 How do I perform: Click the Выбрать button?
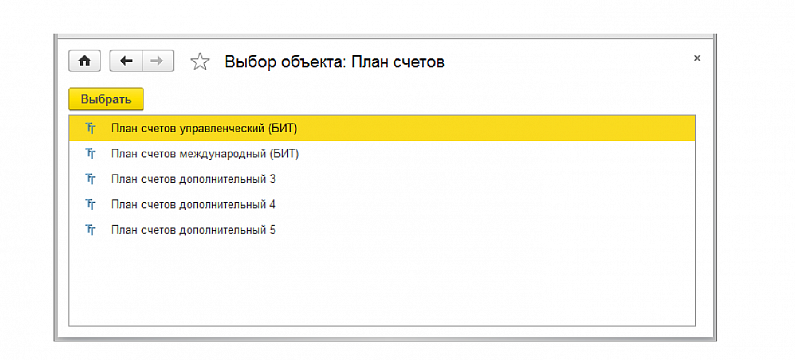pos(106,99)
